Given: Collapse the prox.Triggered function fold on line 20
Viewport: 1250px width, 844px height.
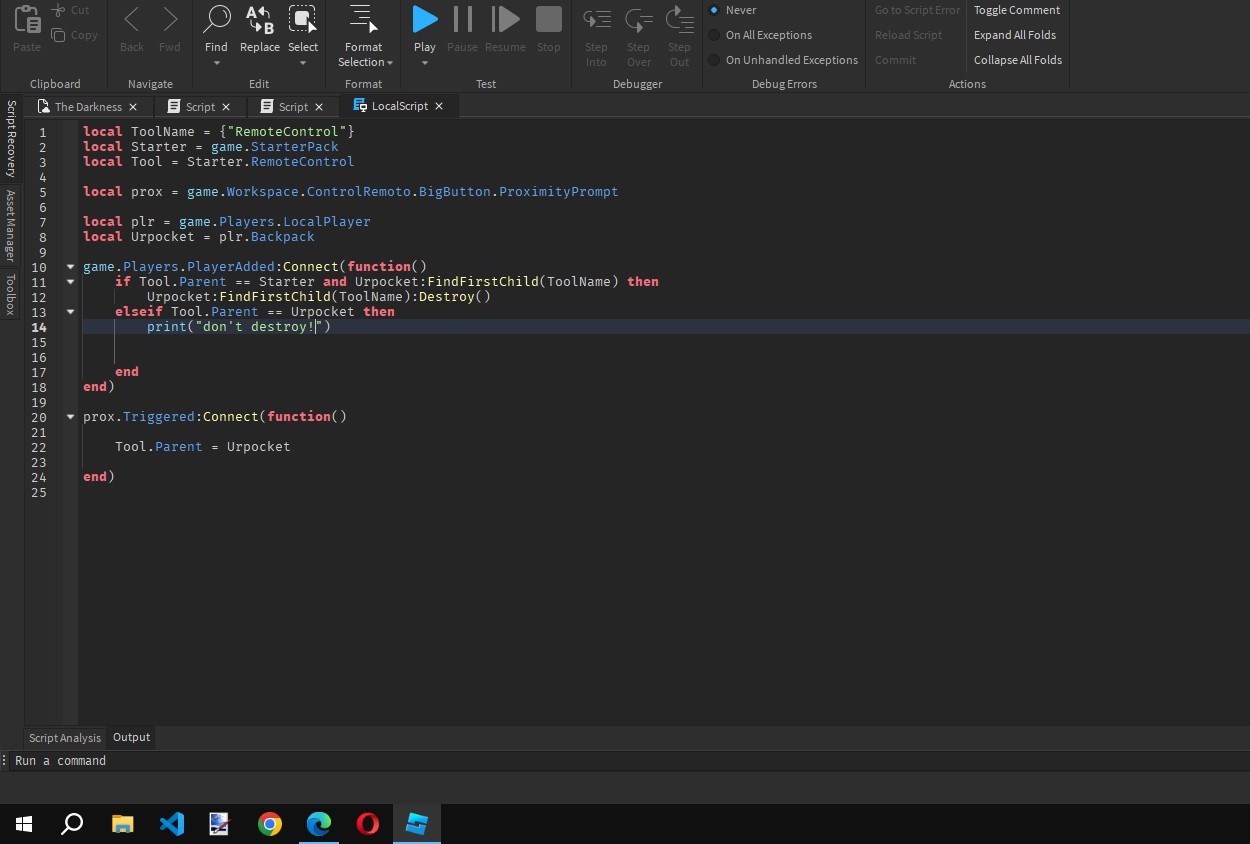Looking at the screenshot, I should (x=69, y=416).
